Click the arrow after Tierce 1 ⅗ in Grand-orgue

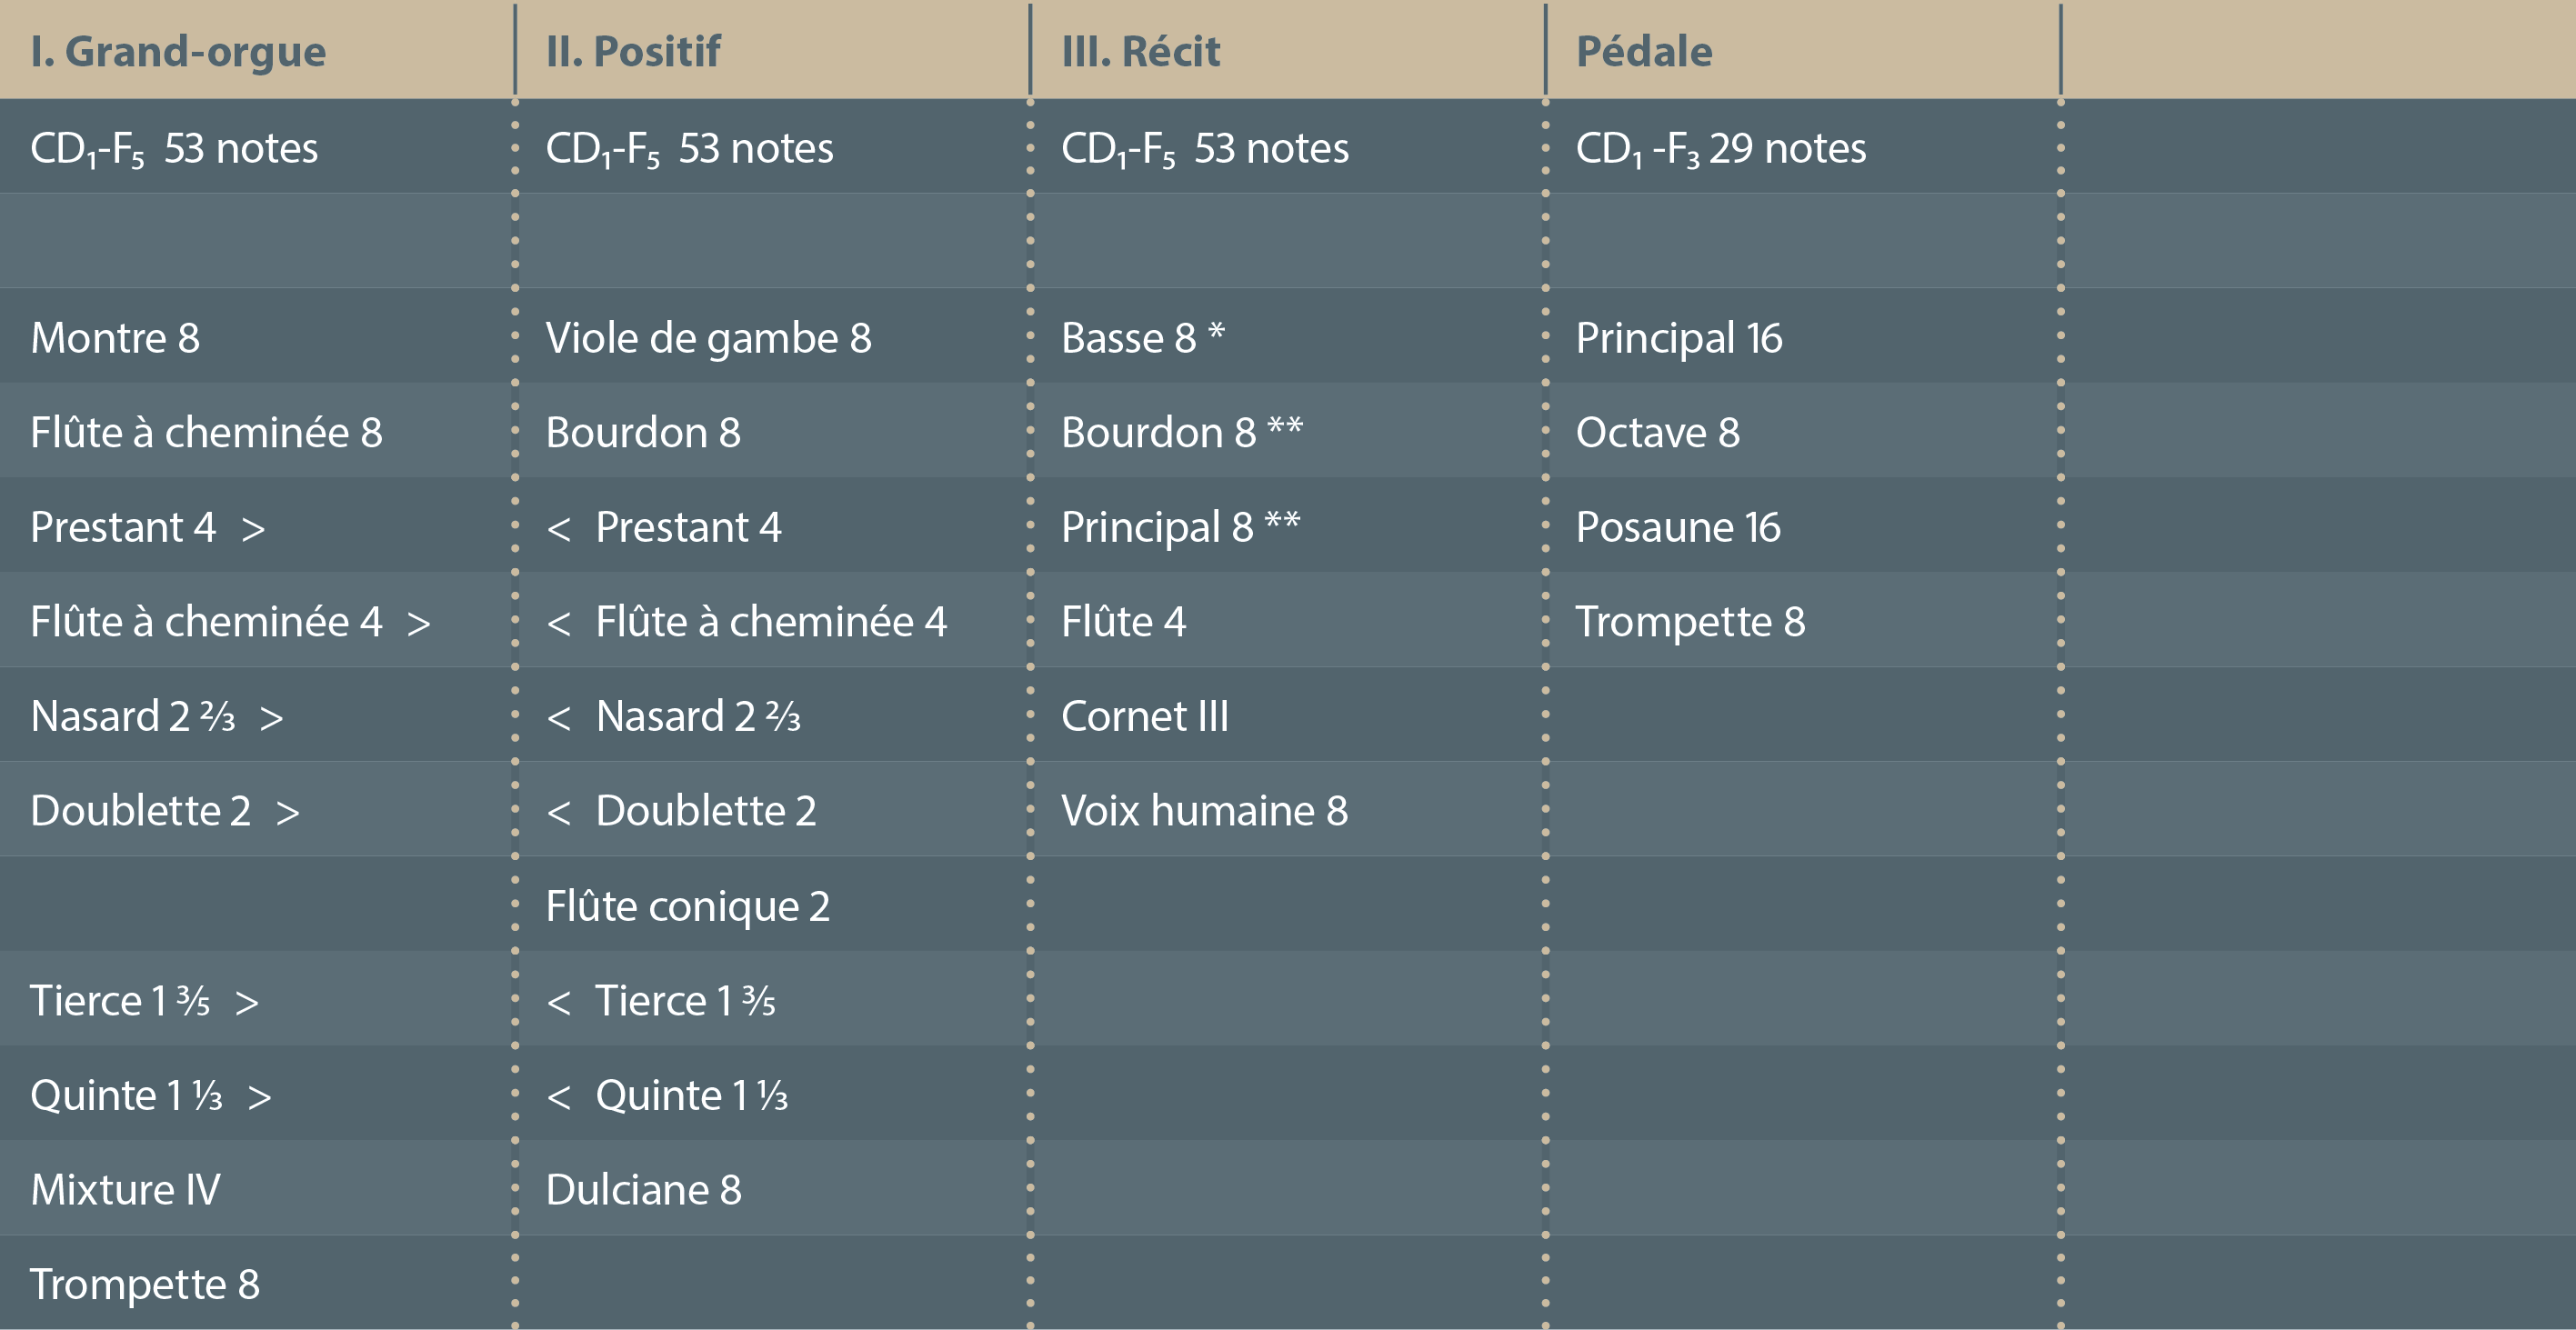[247, 1002]
